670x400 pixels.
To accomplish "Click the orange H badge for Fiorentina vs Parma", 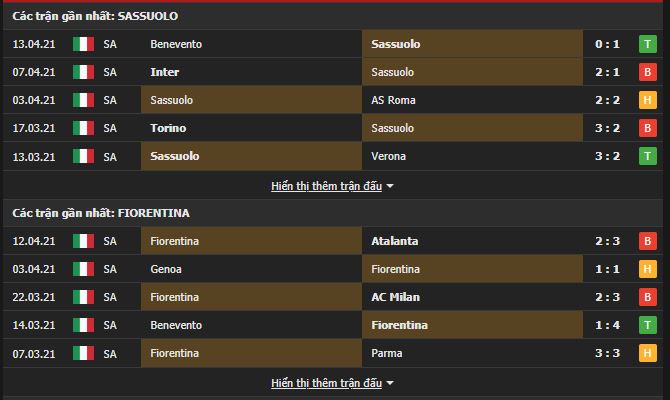I will (647, 353).
